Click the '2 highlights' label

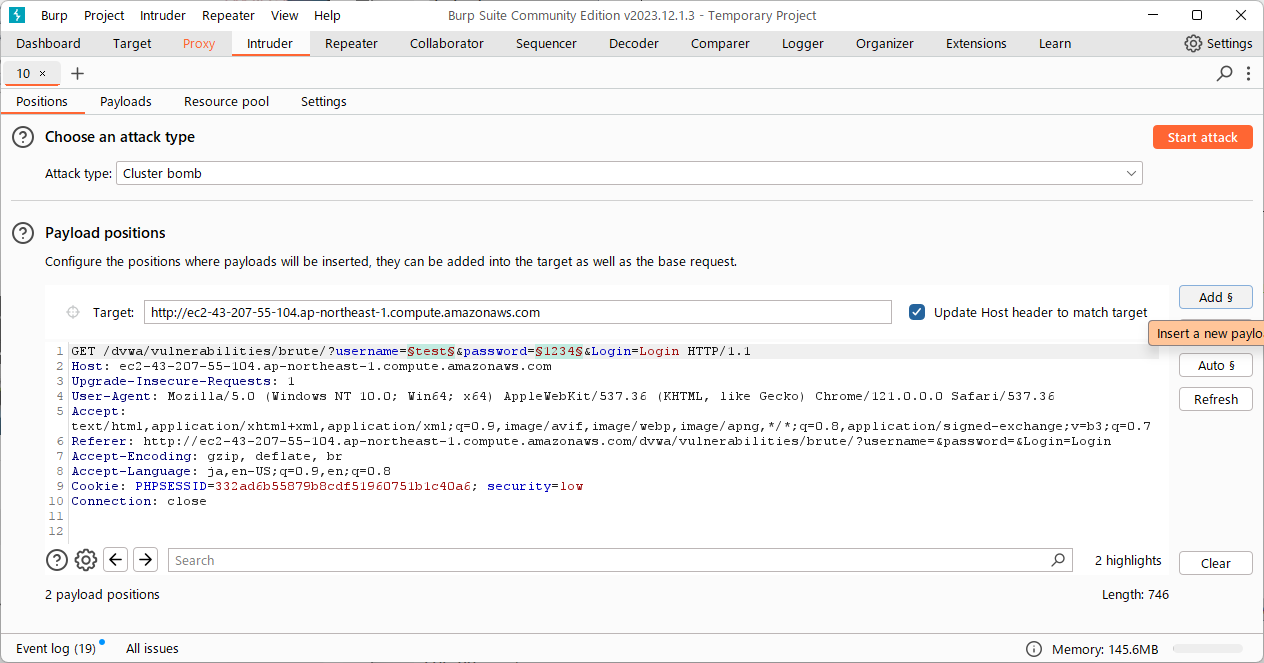(1128, 560)
